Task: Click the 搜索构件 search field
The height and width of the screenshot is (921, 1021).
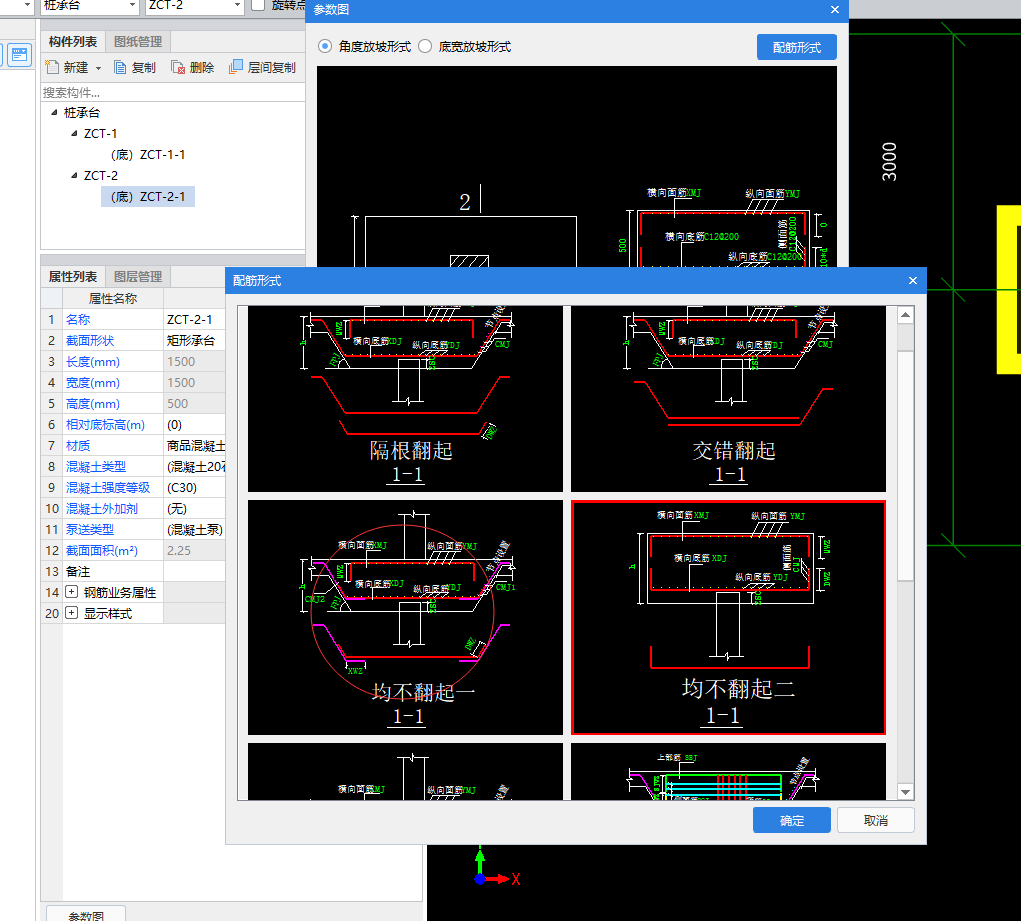Action: coord(173,92)
